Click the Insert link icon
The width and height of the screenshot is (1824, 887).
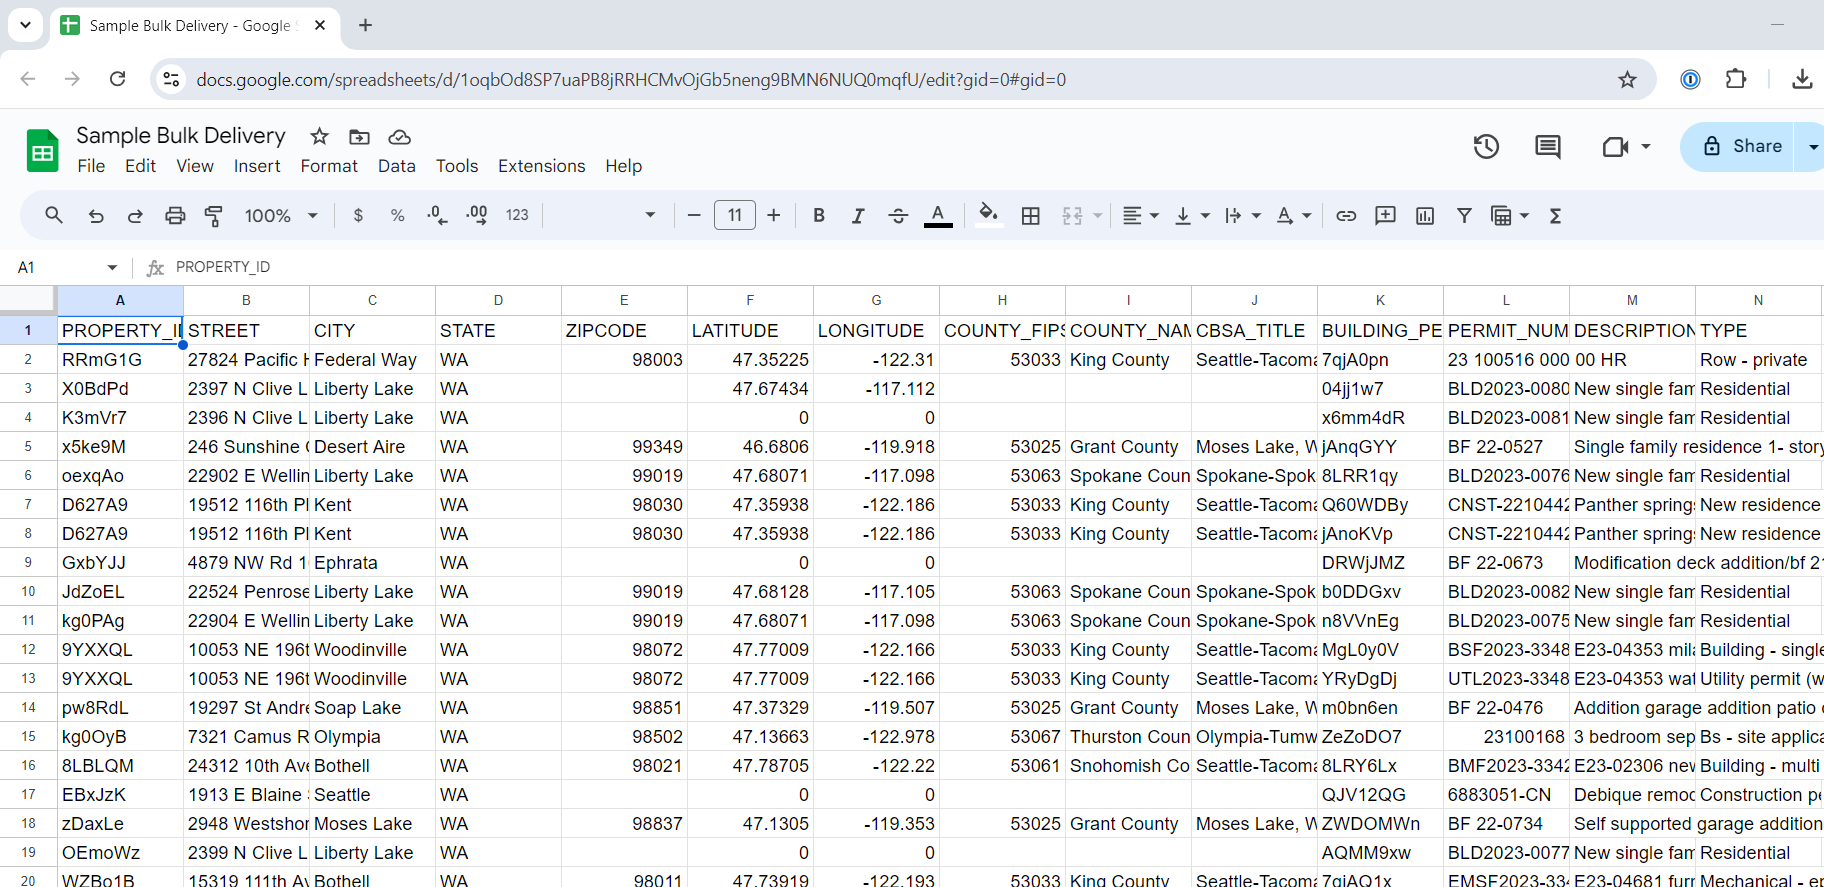click(x=1346, y=215)
